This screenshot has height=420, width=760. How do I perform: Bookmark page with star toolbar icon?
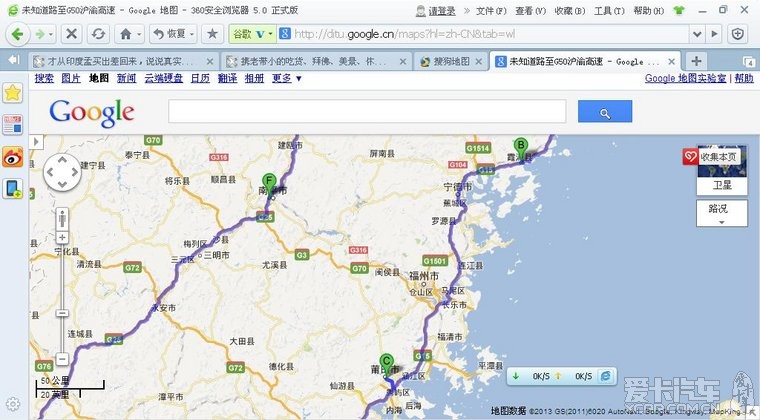(212, 34)
